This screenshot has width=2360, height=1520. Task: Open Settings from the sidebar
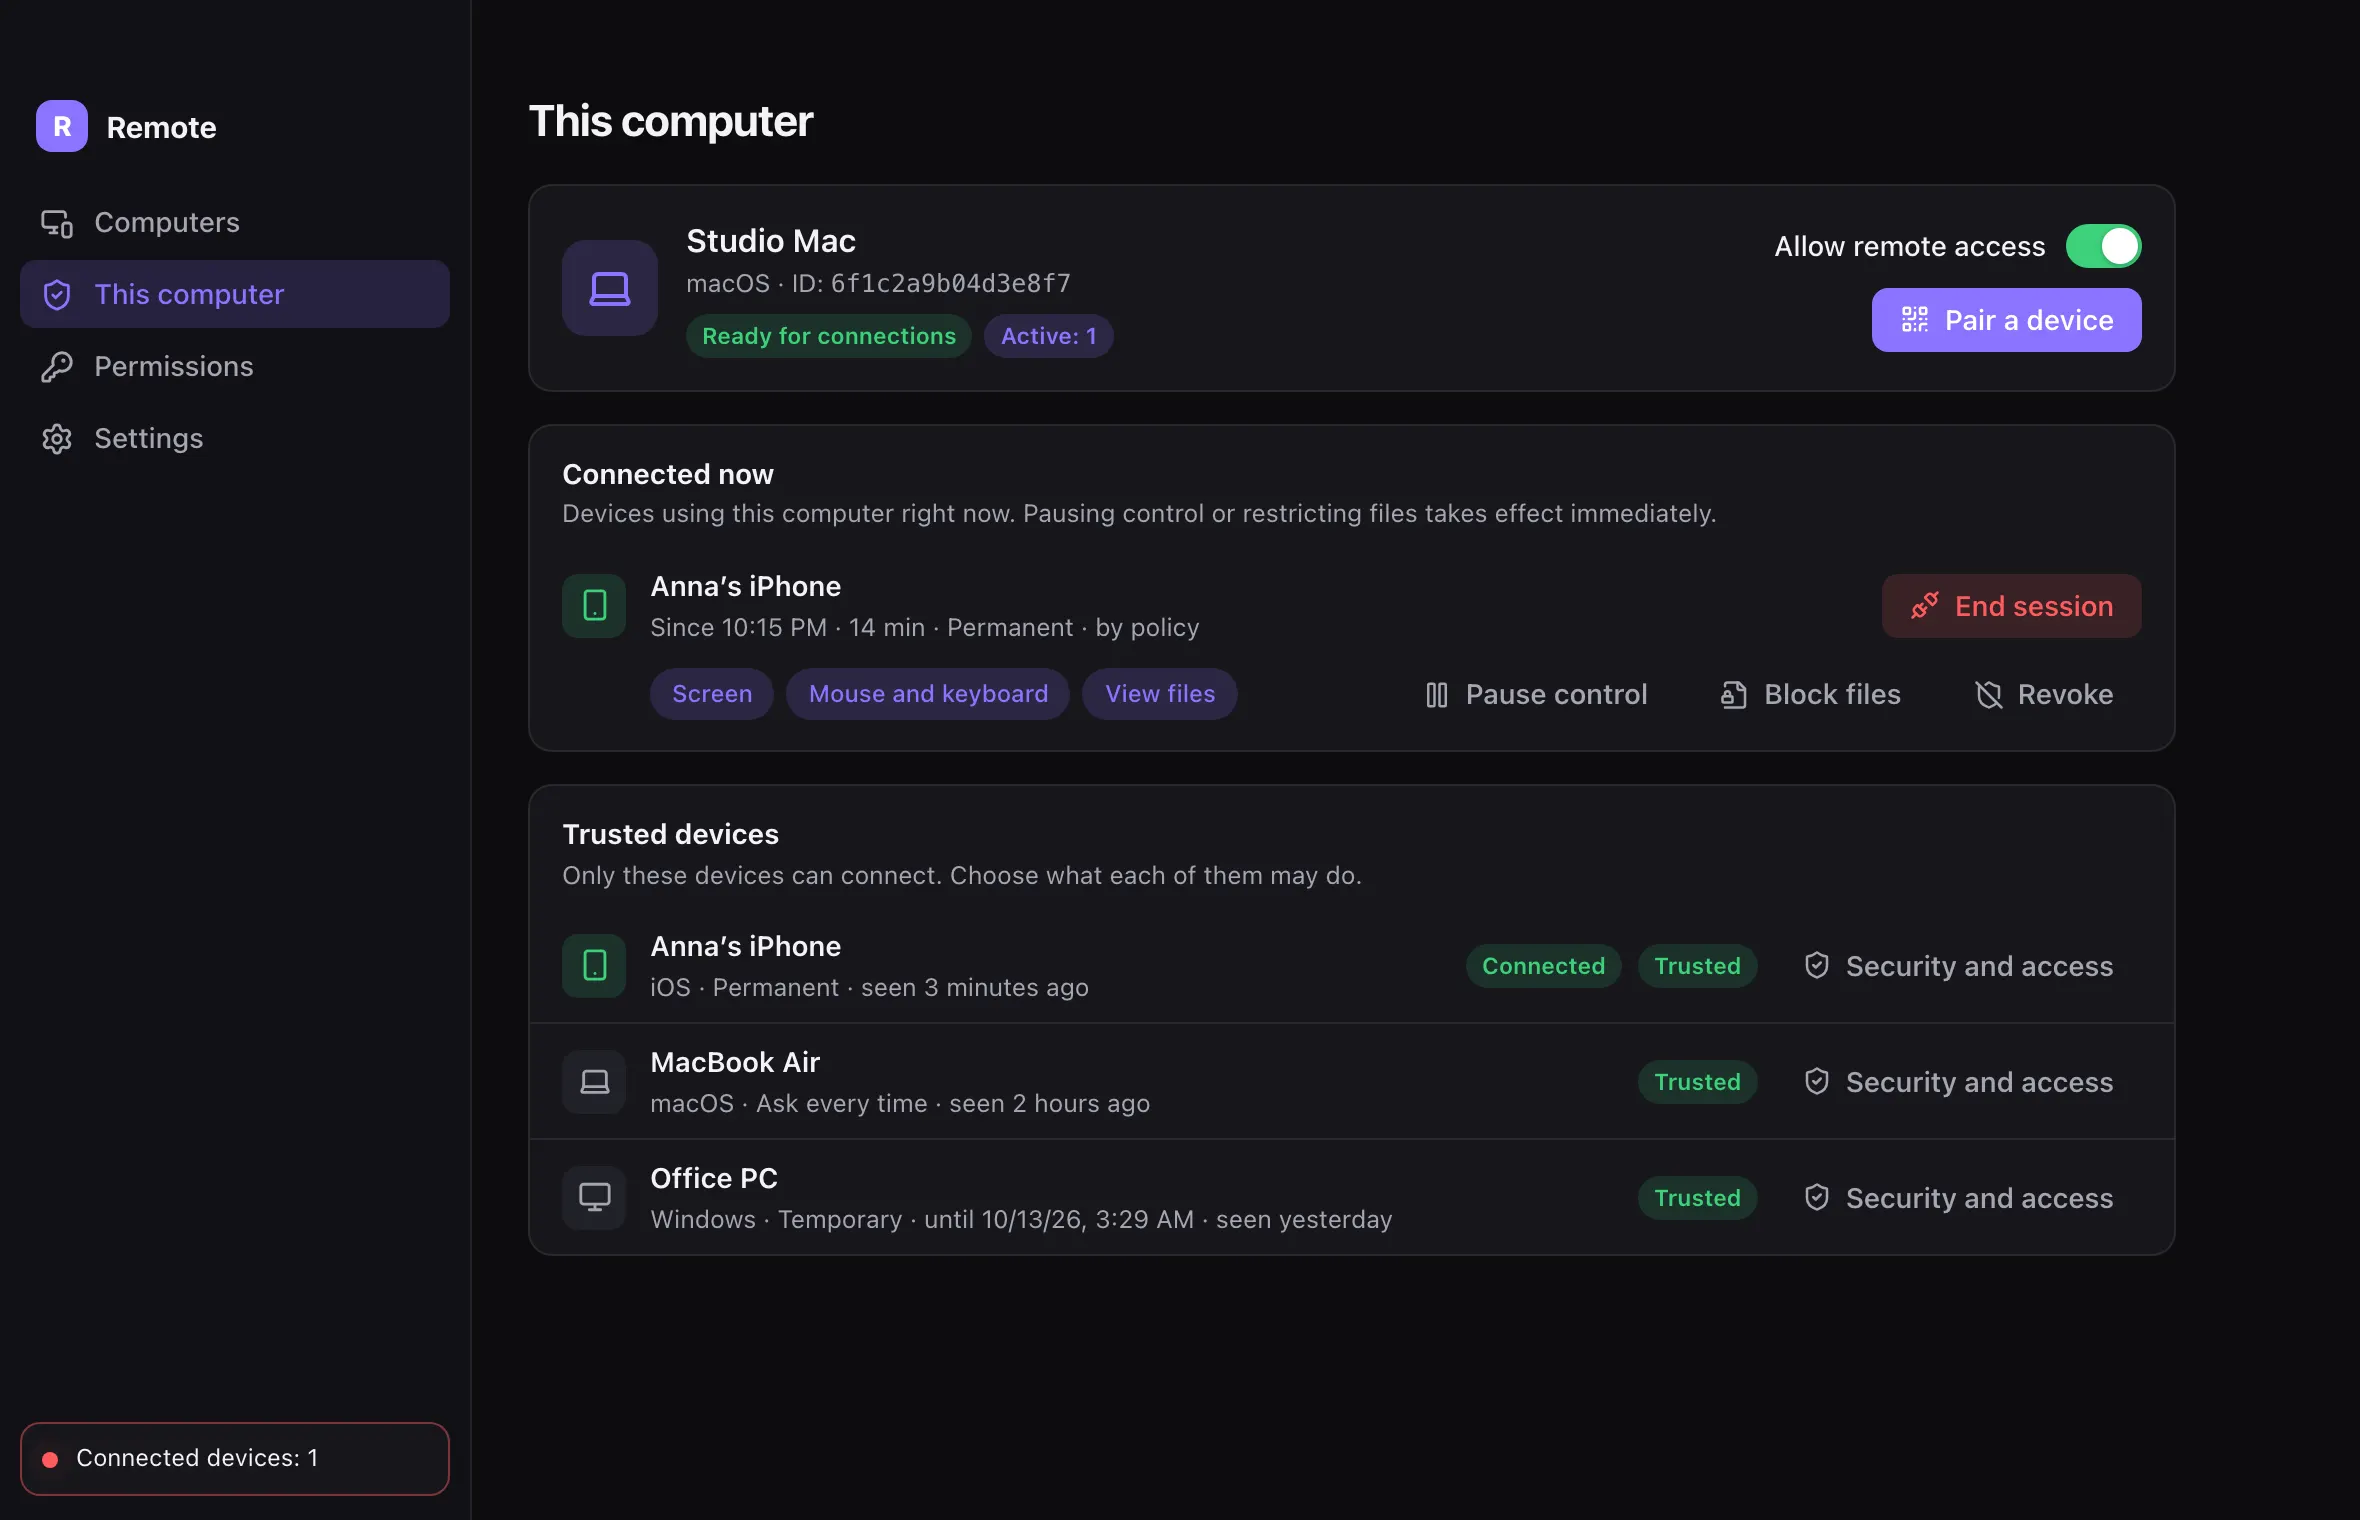point(235,439)
